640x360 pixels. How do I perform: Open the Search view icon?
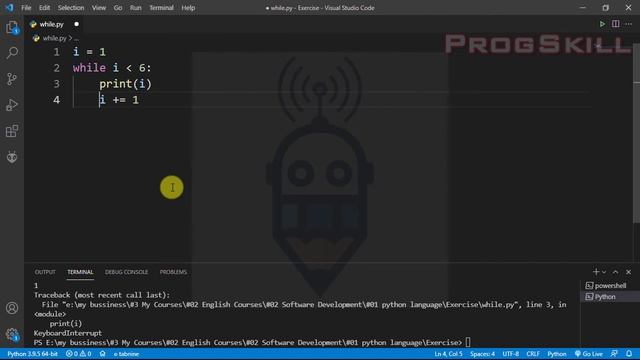(x=12, y=53)
